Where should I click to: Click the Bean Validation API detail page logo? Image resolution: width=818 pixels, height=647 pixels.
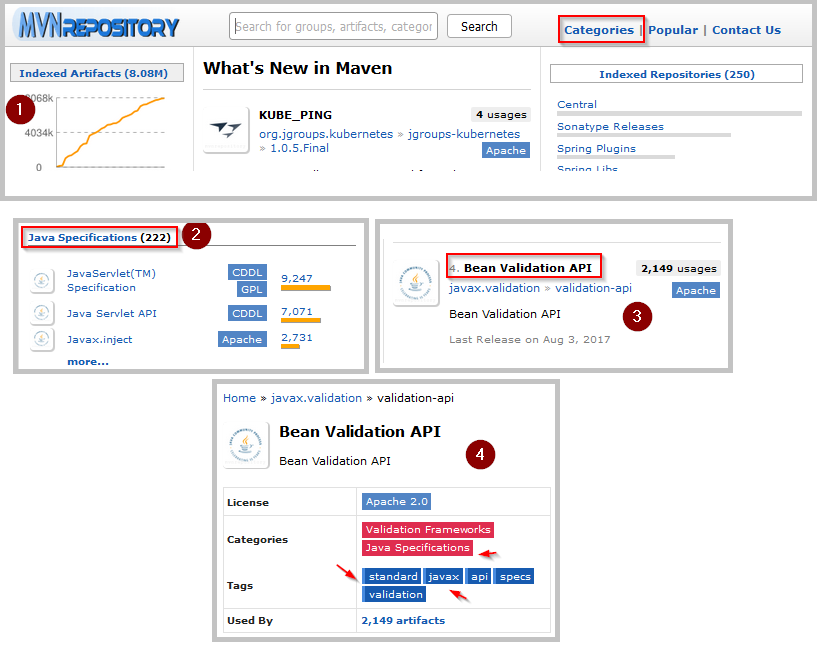tap(246, 445)
